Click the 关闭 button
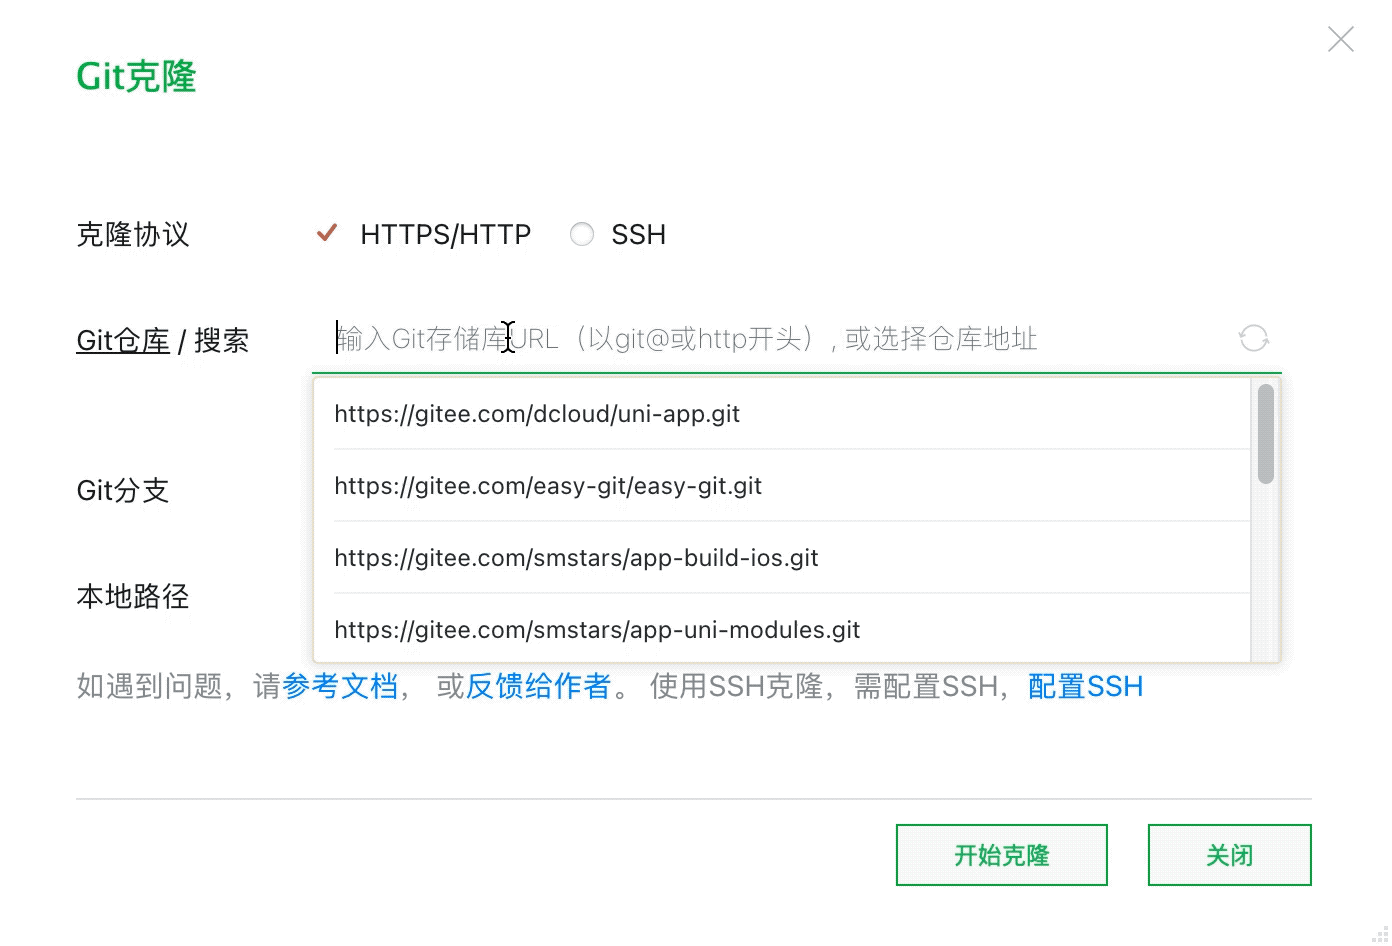The image size is (1392, 946). click(1229, 855)
